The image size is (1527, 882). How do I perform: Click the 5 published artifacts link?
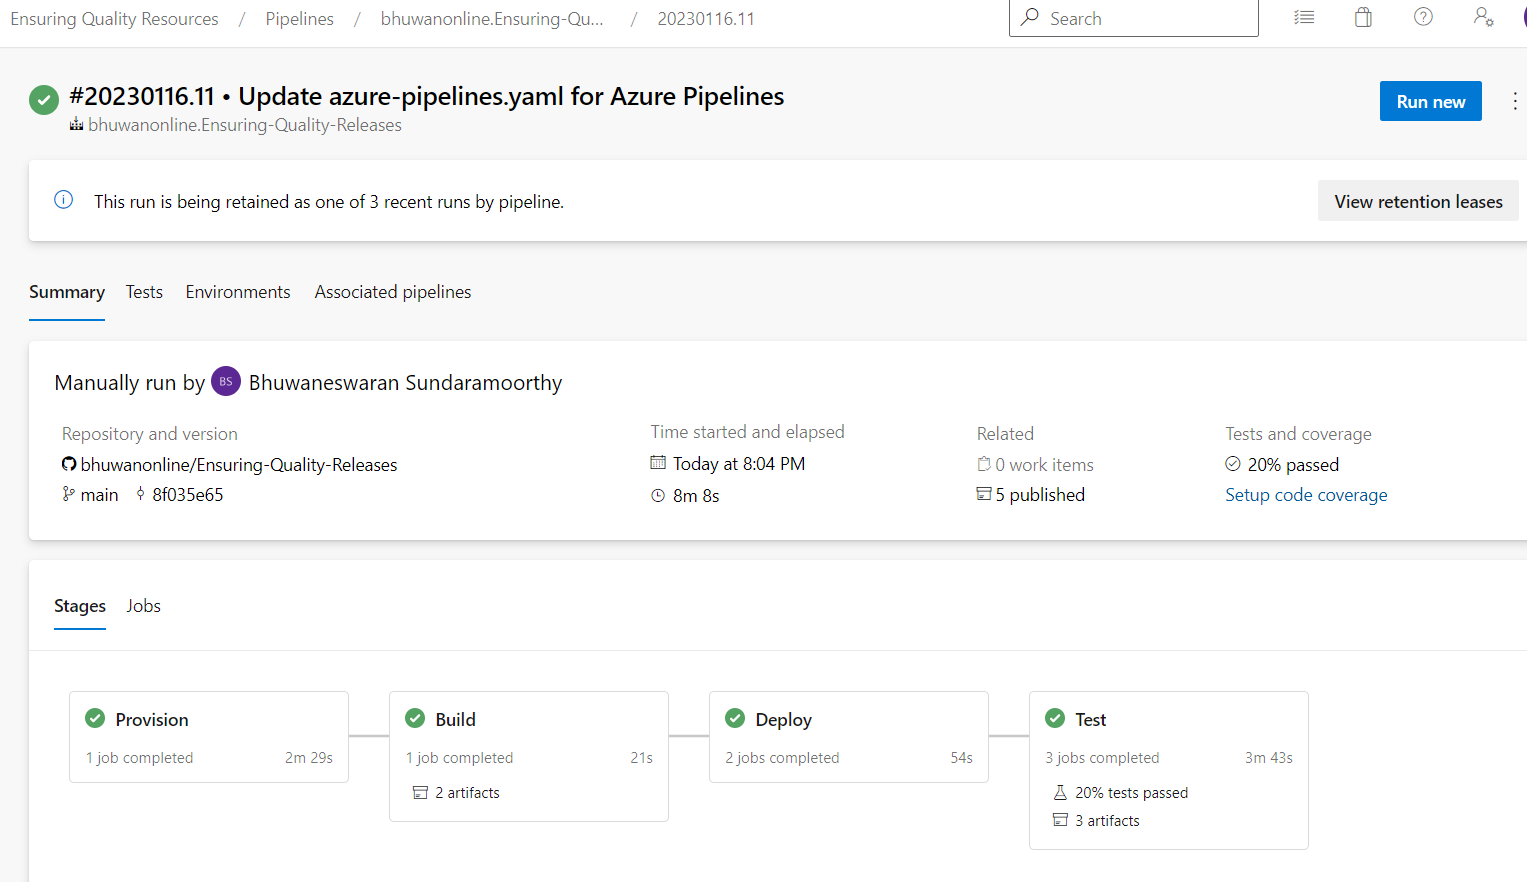[1041, 494]
